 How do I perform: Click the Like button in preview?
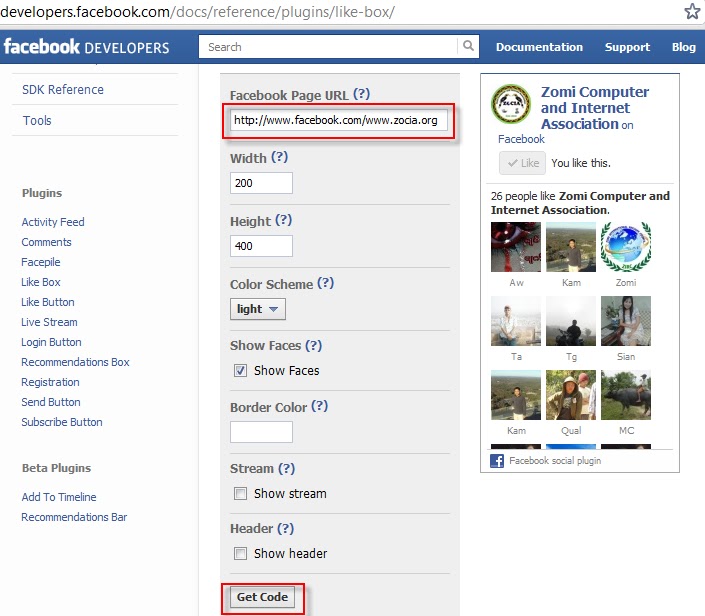[522, 163]
